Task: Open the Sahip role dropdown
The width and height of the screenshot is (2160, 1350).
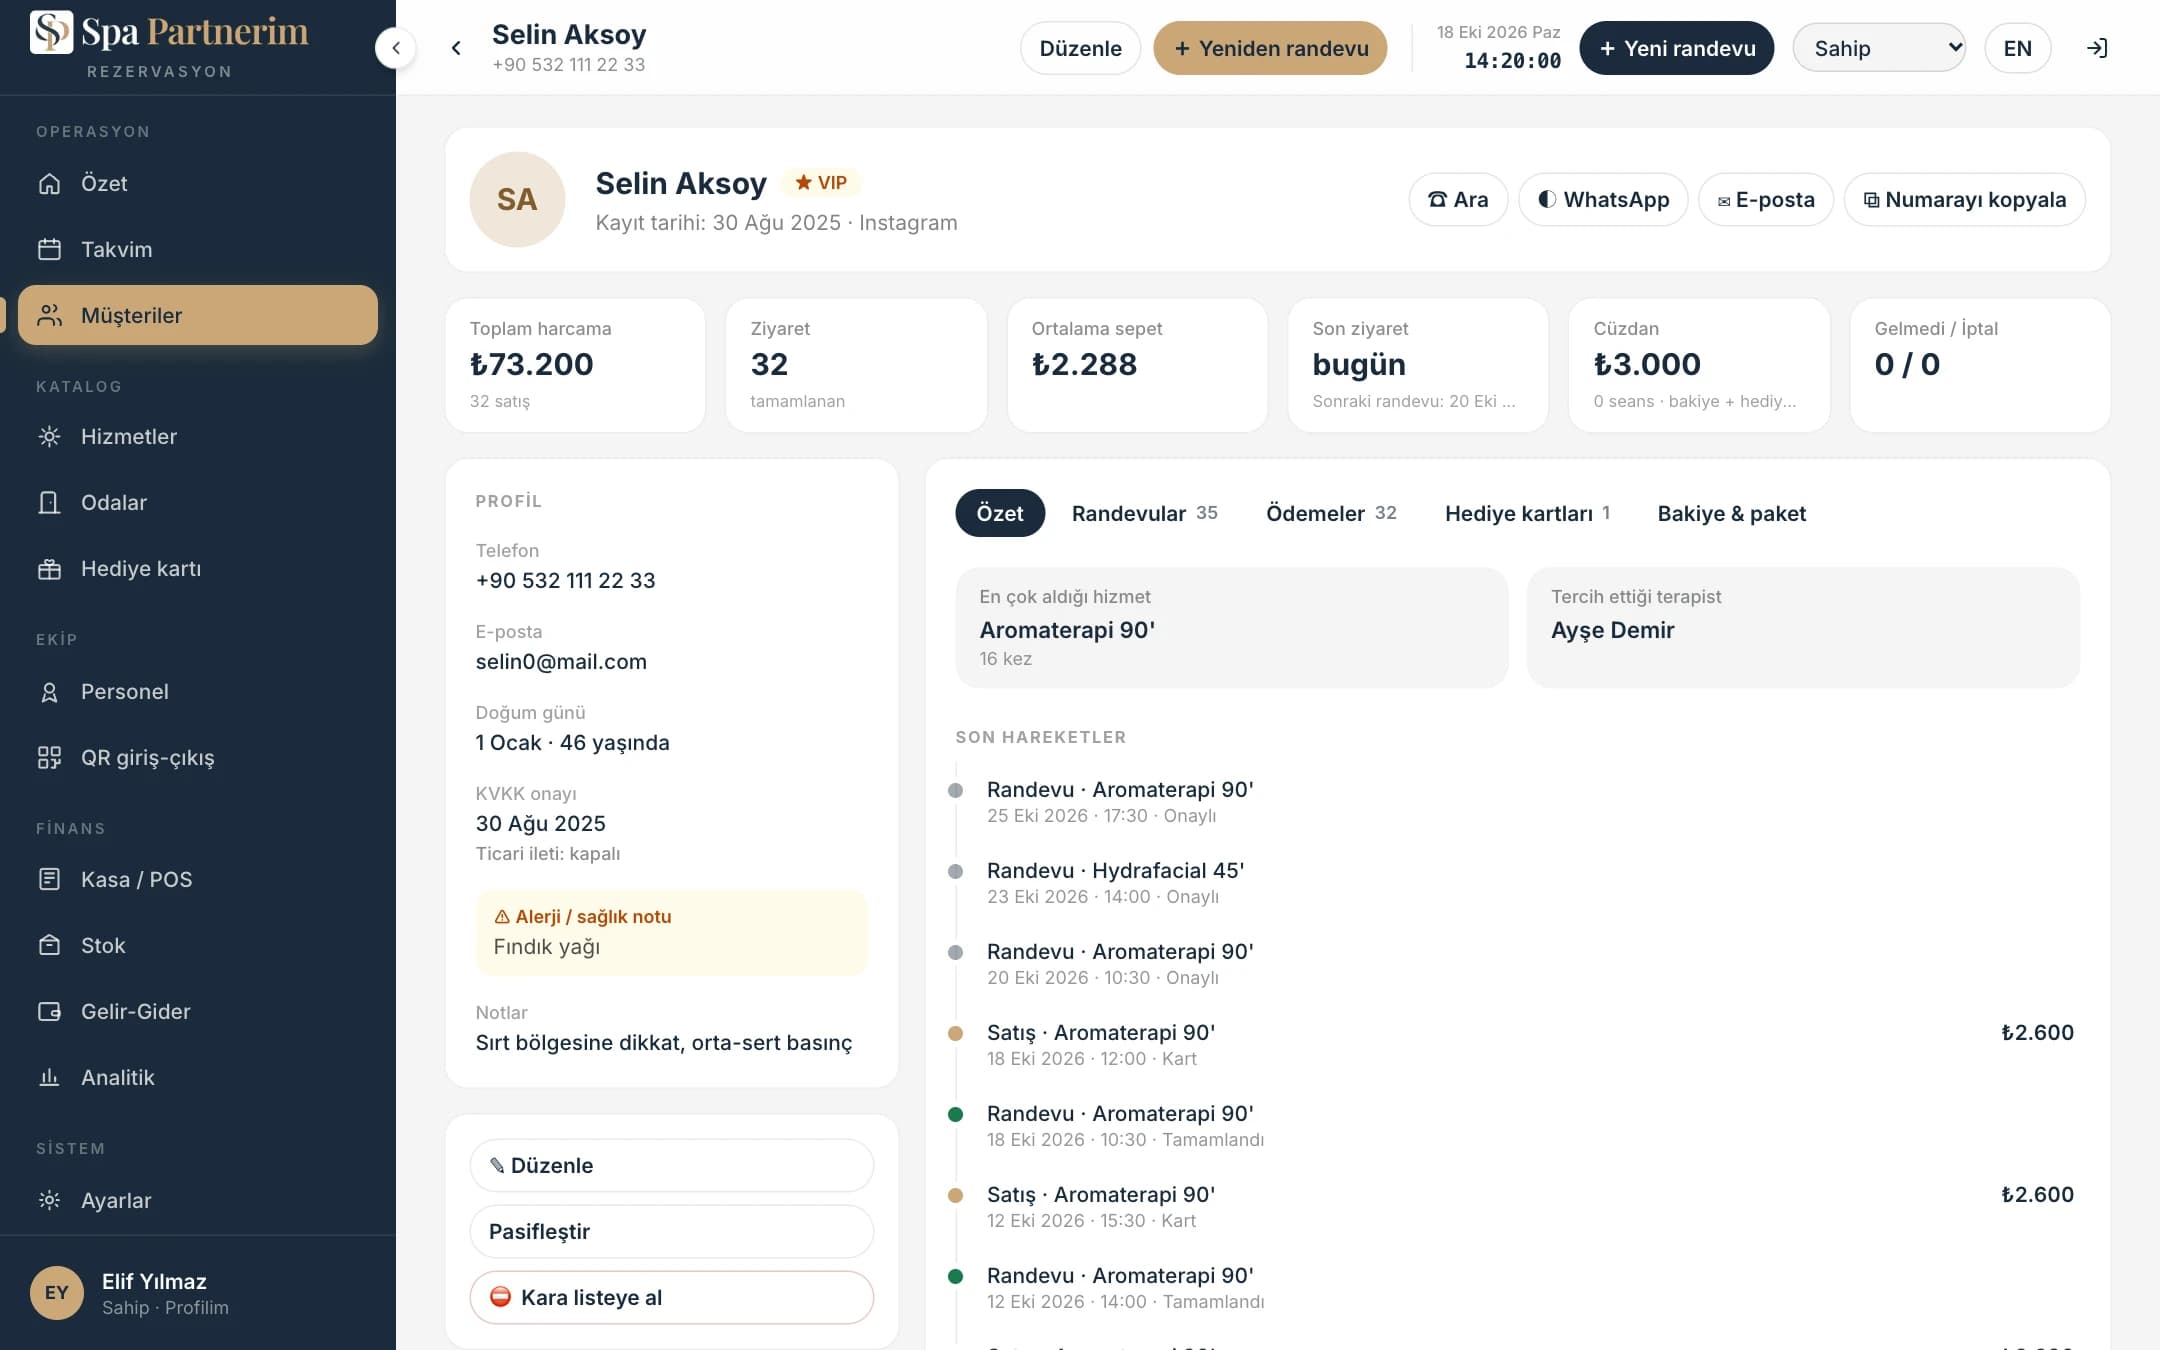Action: 1879,48
